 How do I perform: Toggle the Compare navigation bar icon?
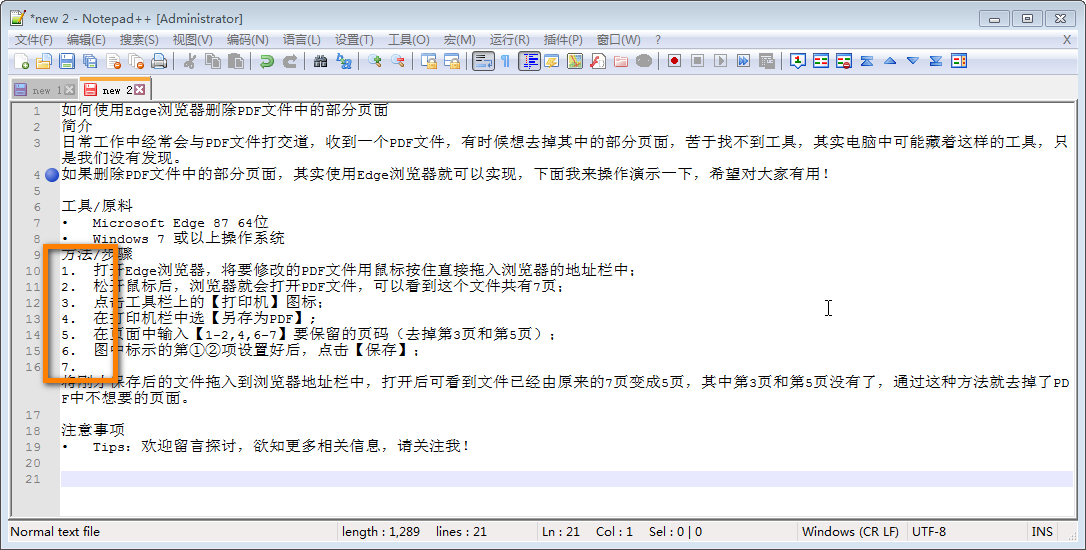click(959, 61)
